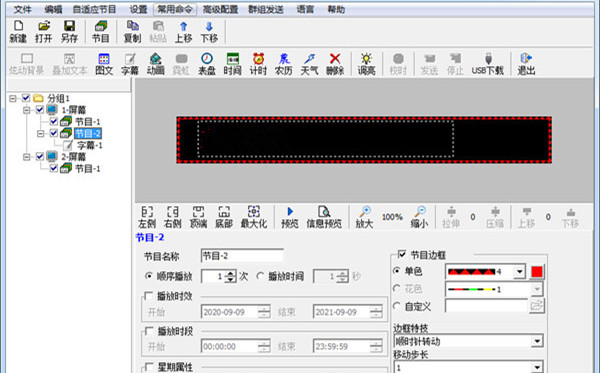Align area to 右侧 (right)

click(173, 217)
